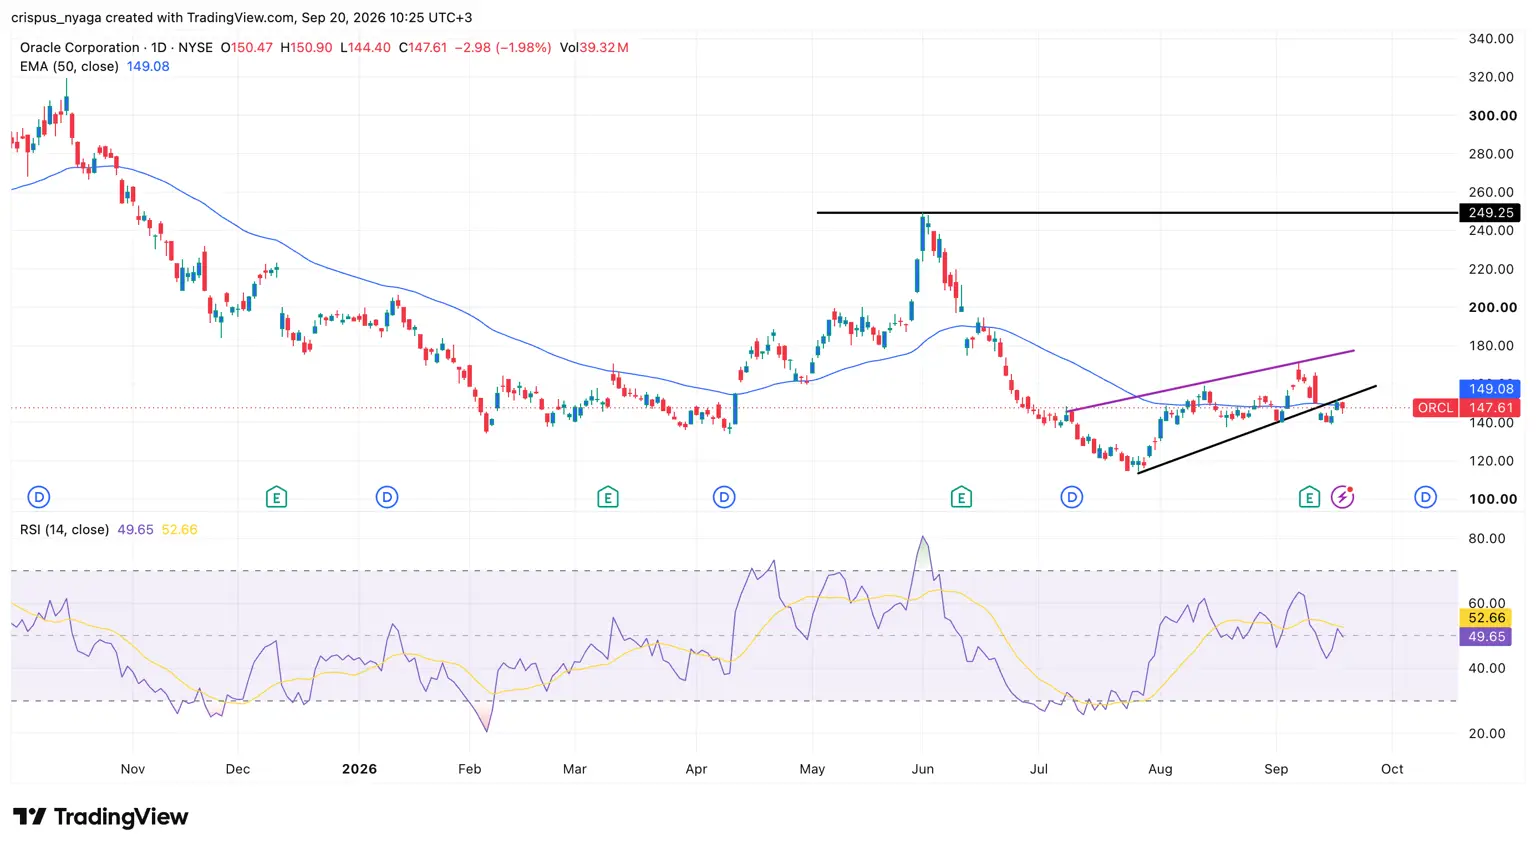The width and height of the screenshot is (1536, 850).
Task: Click the 180.00 price axis label
Action: tap(1491, 346)
